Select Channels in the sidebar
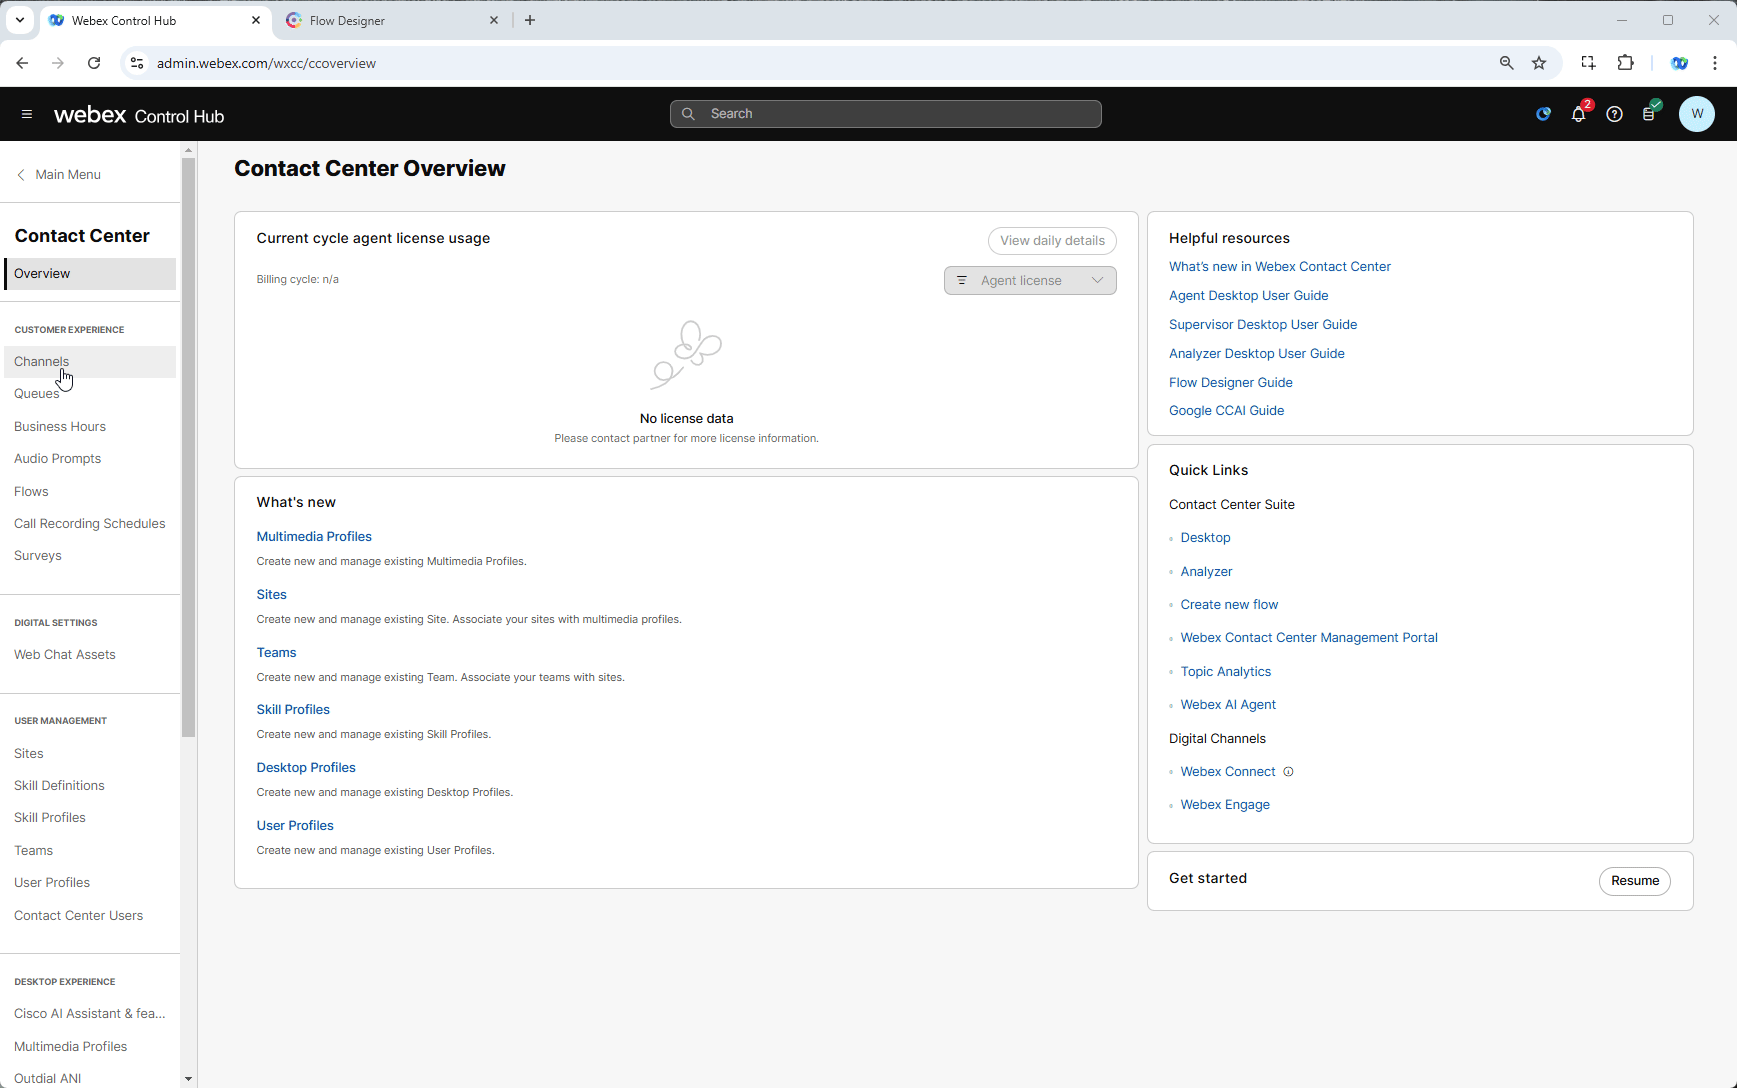 [90, 362]
